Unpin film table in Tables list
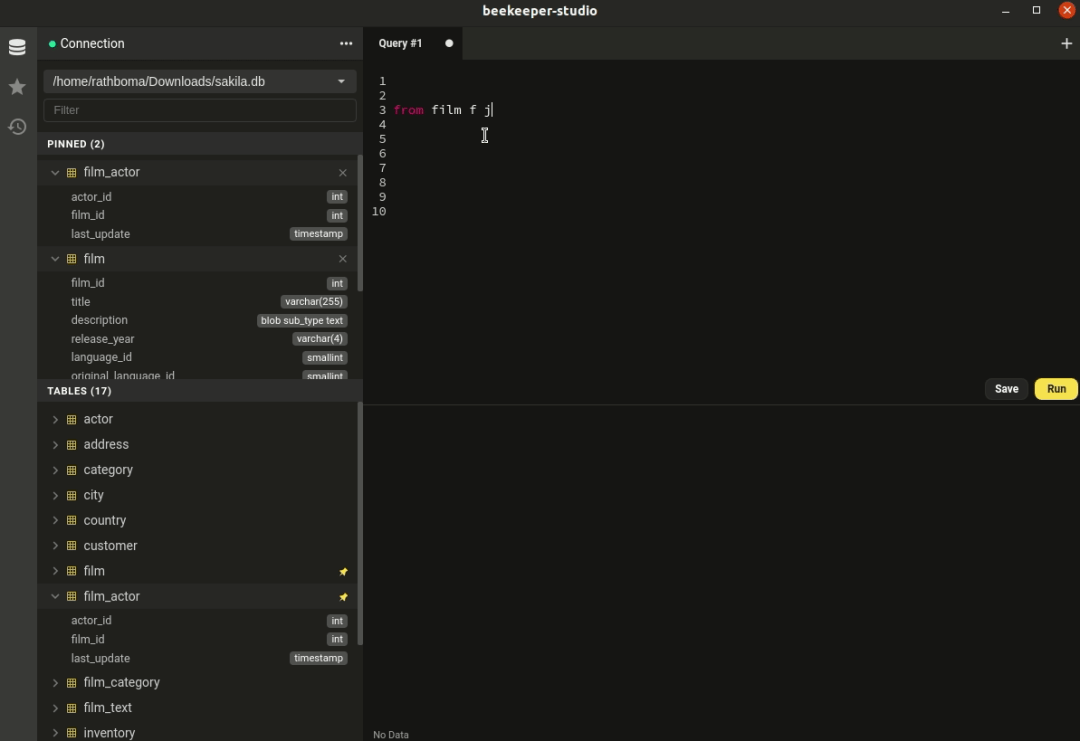This screenshot has width=1080, height=741. [x=343, y=572]
